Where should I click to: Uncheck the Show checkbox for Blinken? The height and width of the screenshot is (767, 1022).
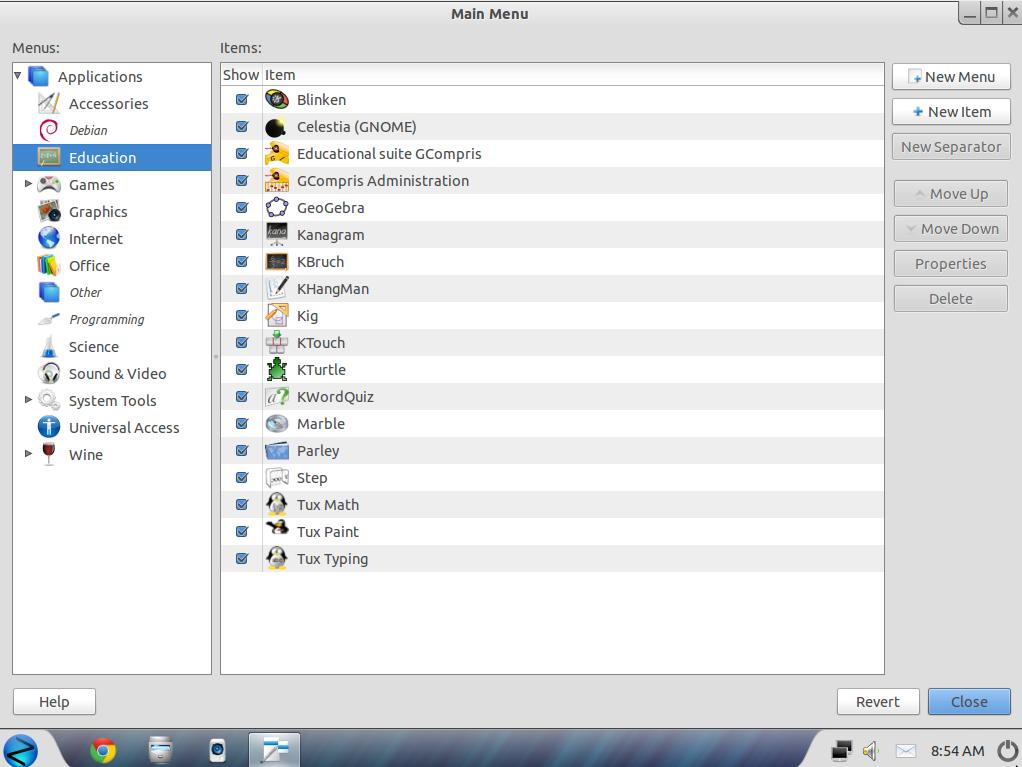(242, 100)
